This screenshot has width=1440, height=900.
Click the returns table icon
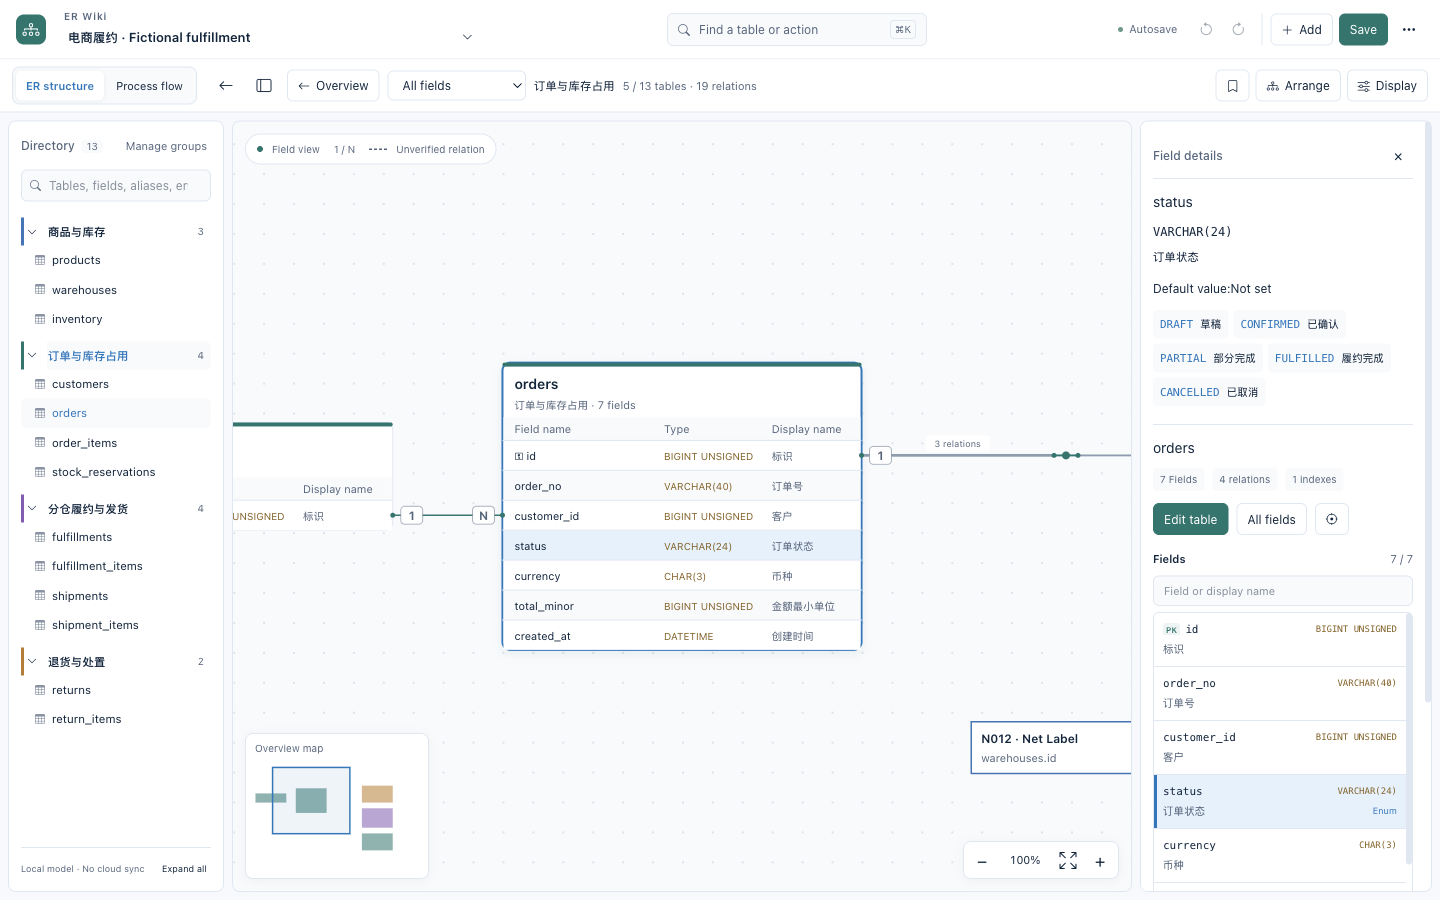(40, 690)
